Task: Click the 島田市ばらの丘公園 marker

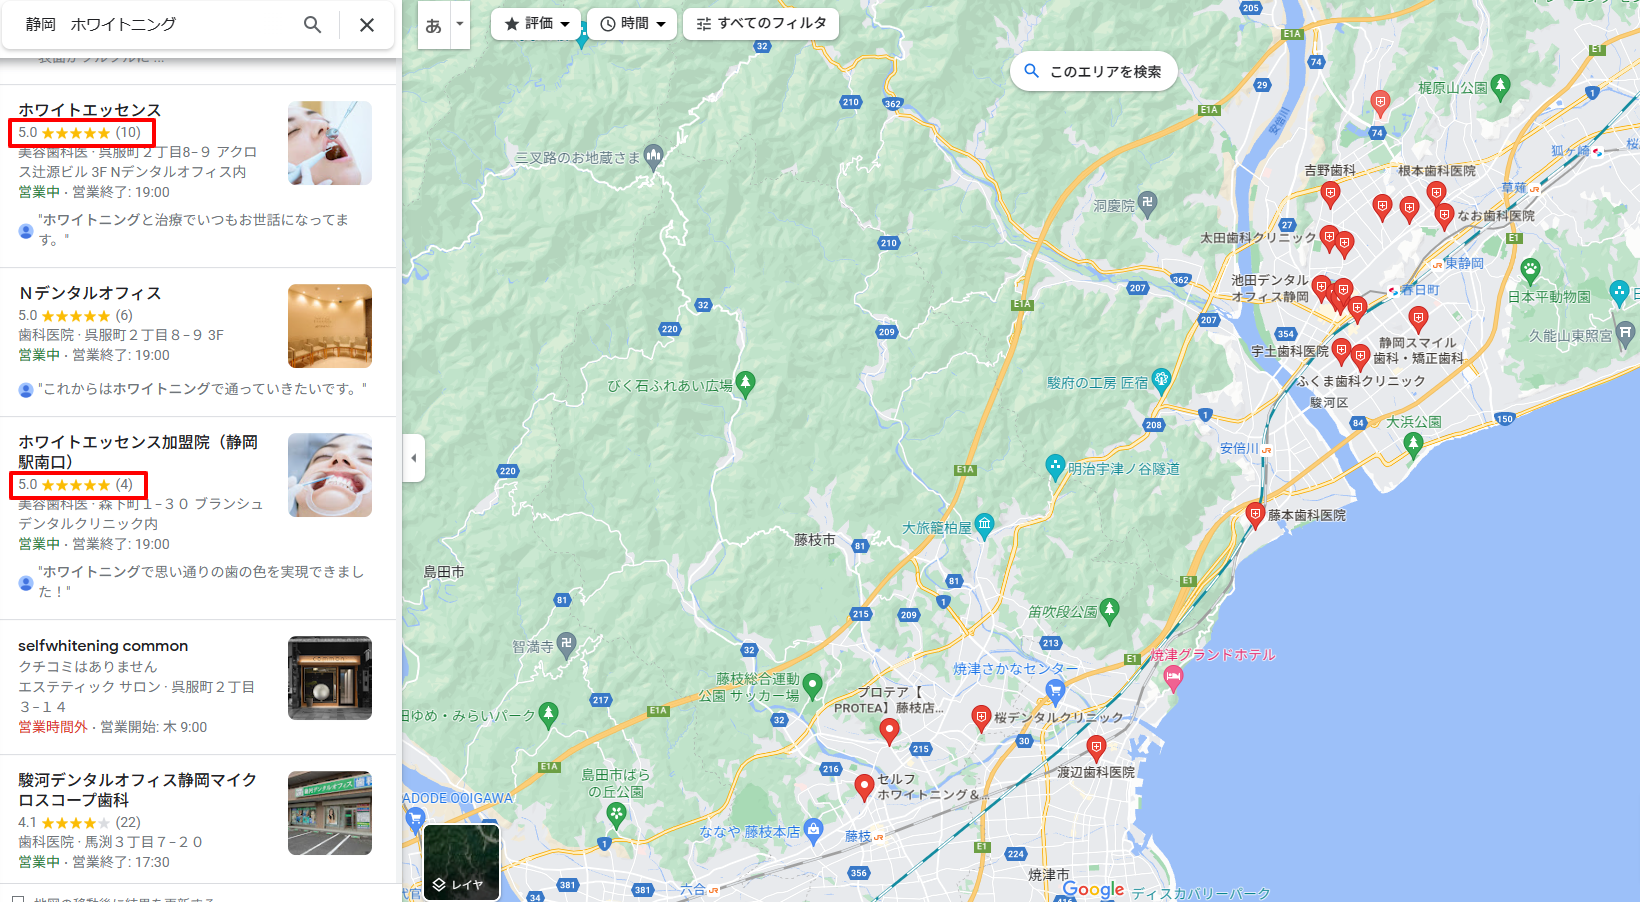Action: pos(616,814)
